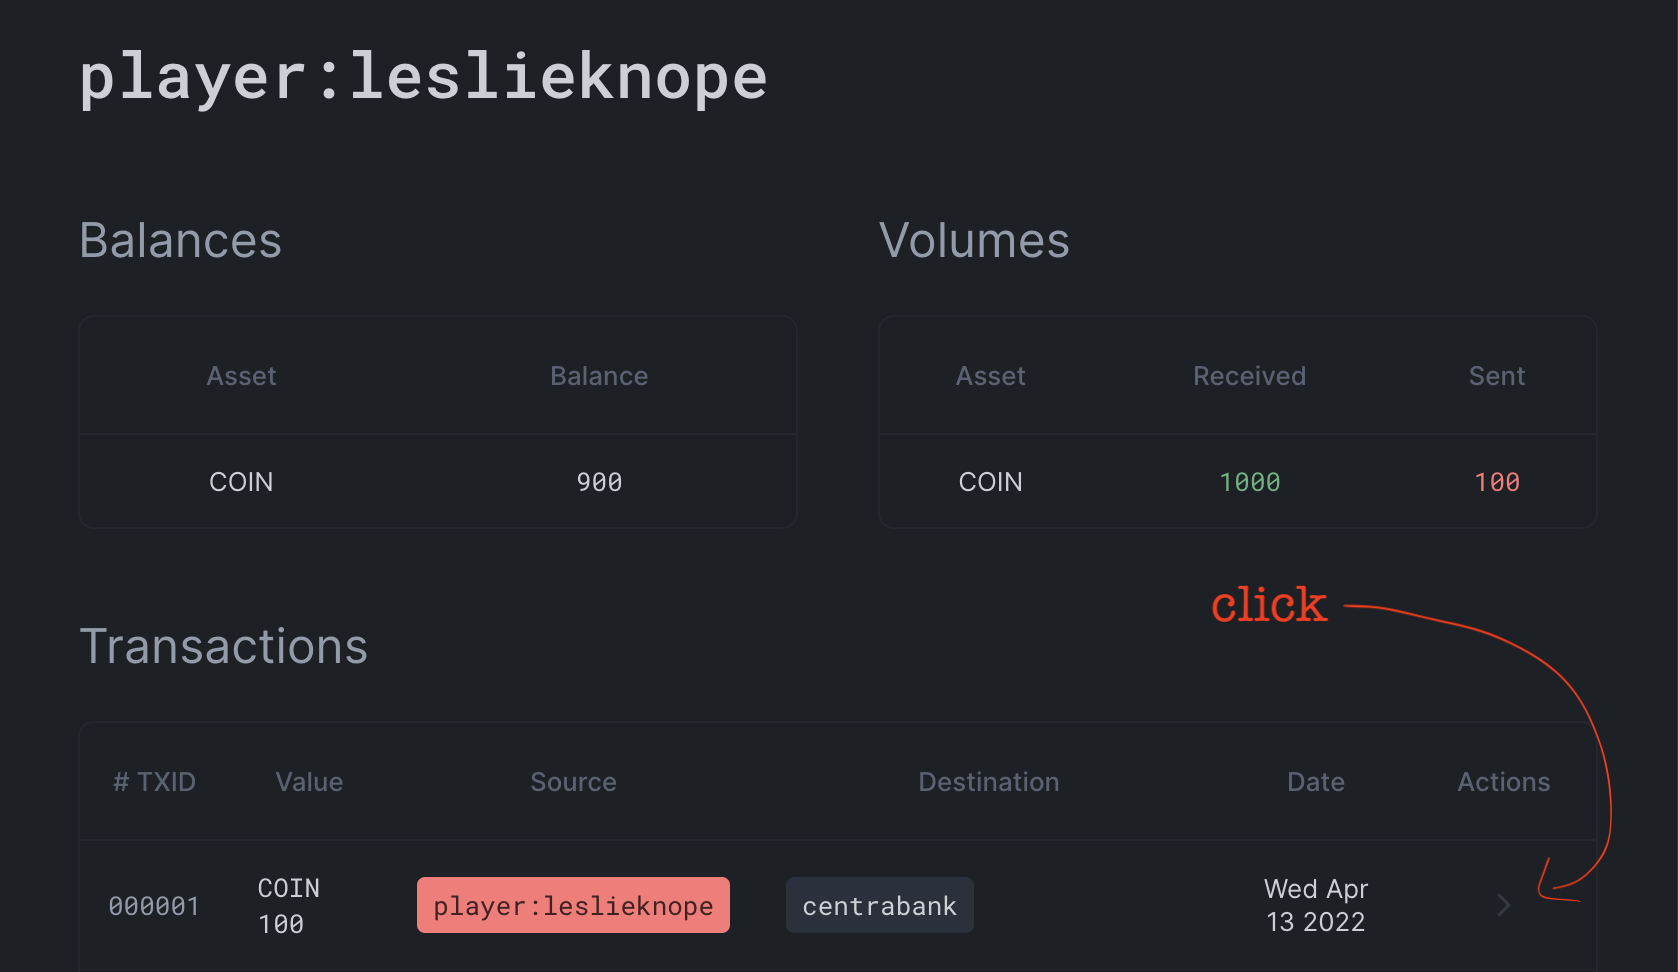This screenshot has height=972, width=1678.
Task: Click the COIN 100 transaction value cell
Action: 288,905
